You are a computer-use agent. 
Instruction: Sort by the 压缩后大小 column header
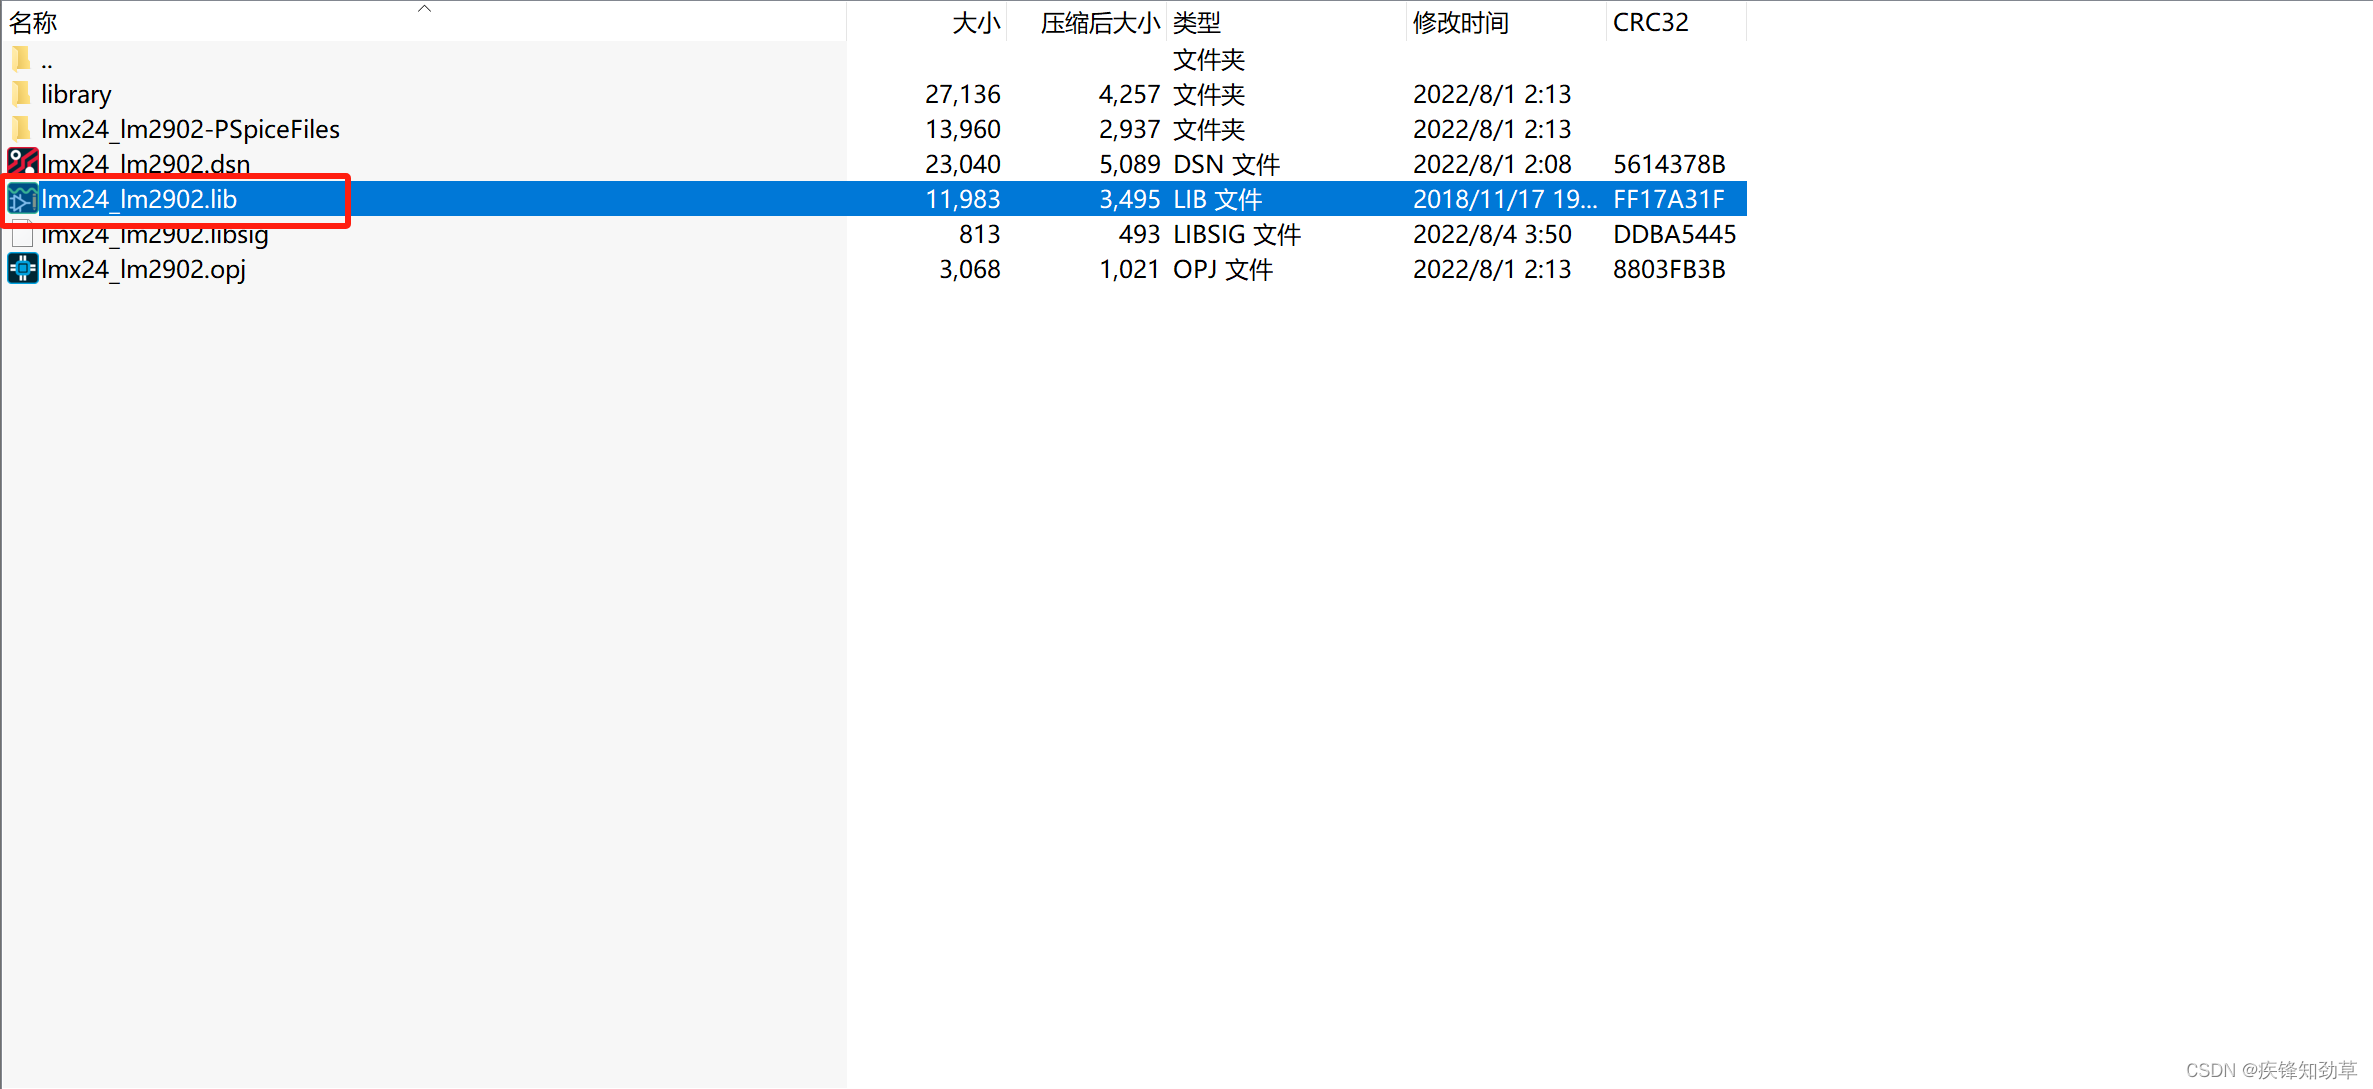click(1099, 22)
